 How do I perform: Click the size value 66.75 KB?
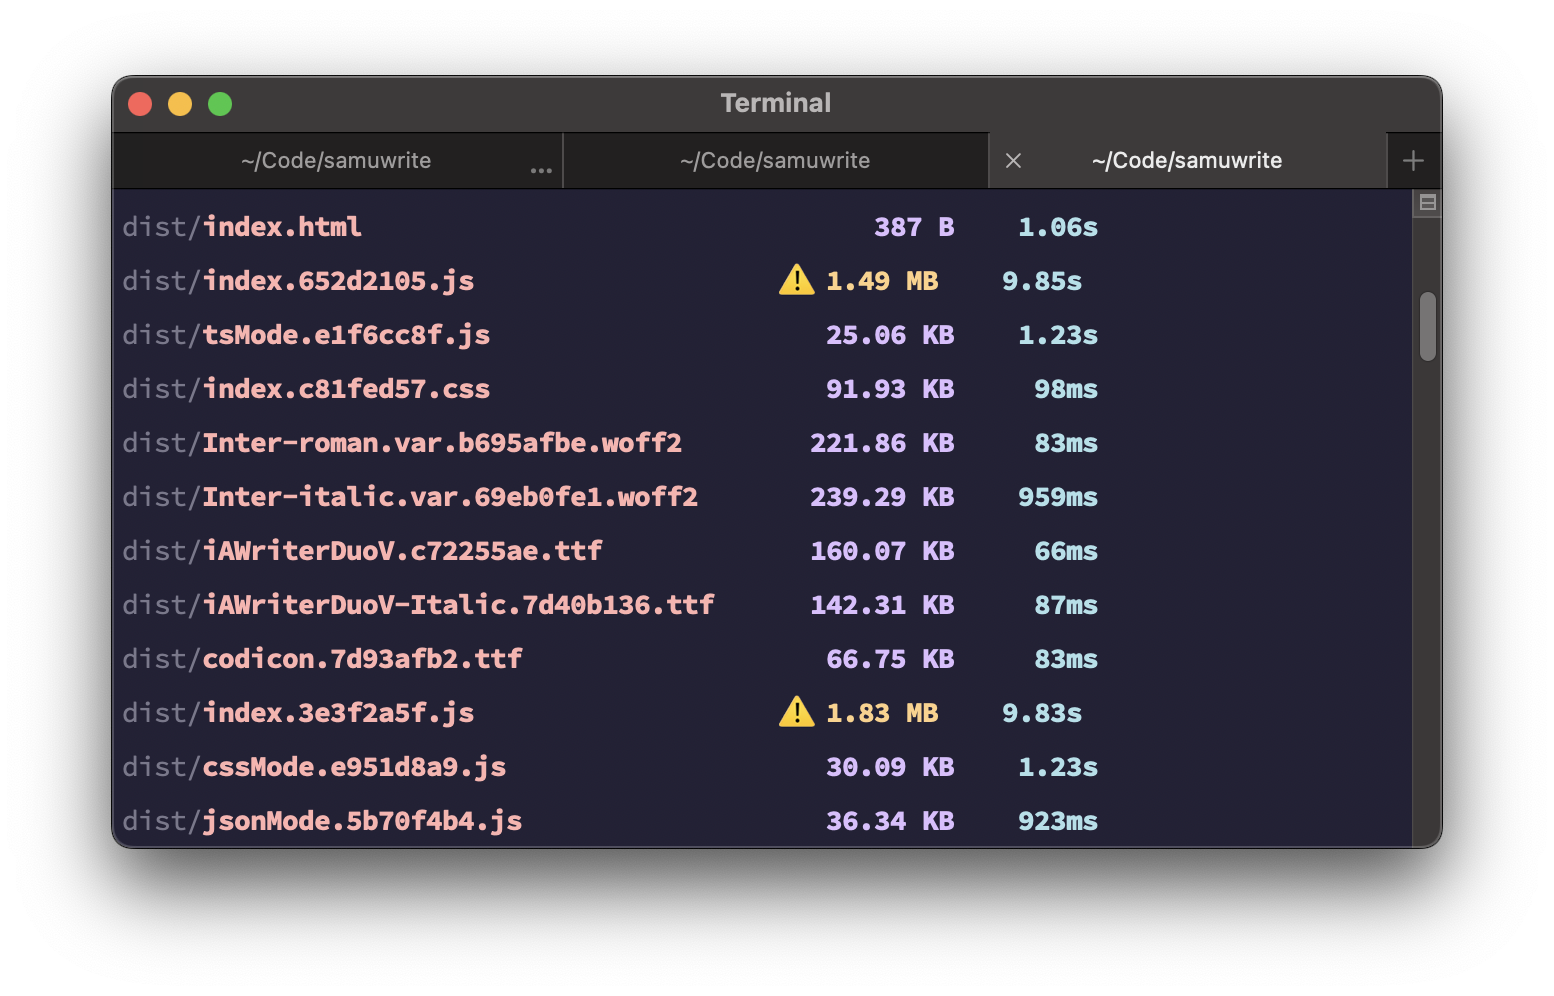tap(890, 659)
